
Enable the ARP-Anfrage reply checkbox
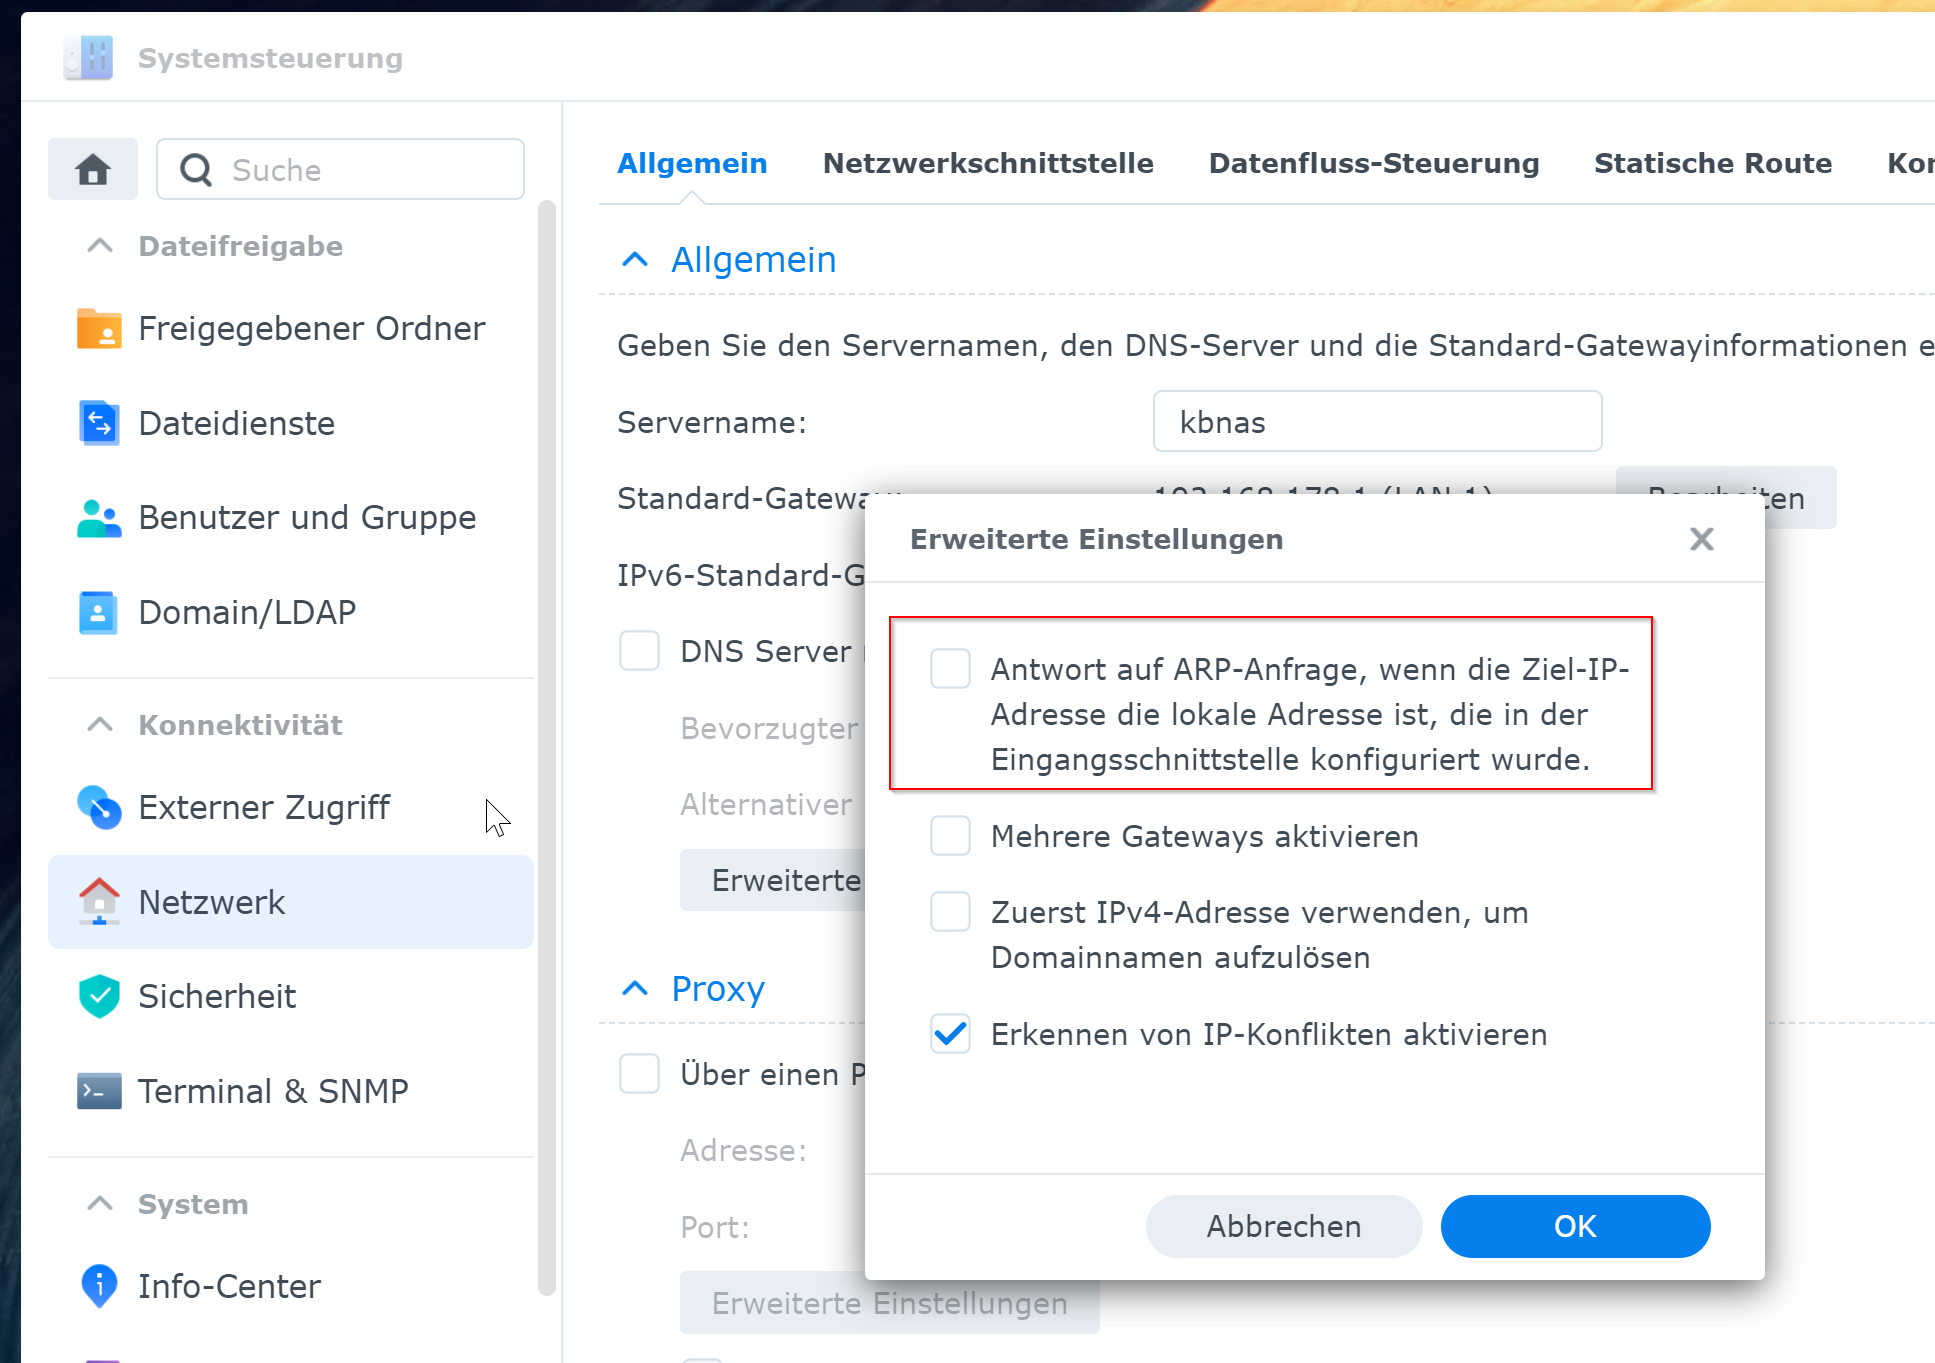click(x=950, y=668)
